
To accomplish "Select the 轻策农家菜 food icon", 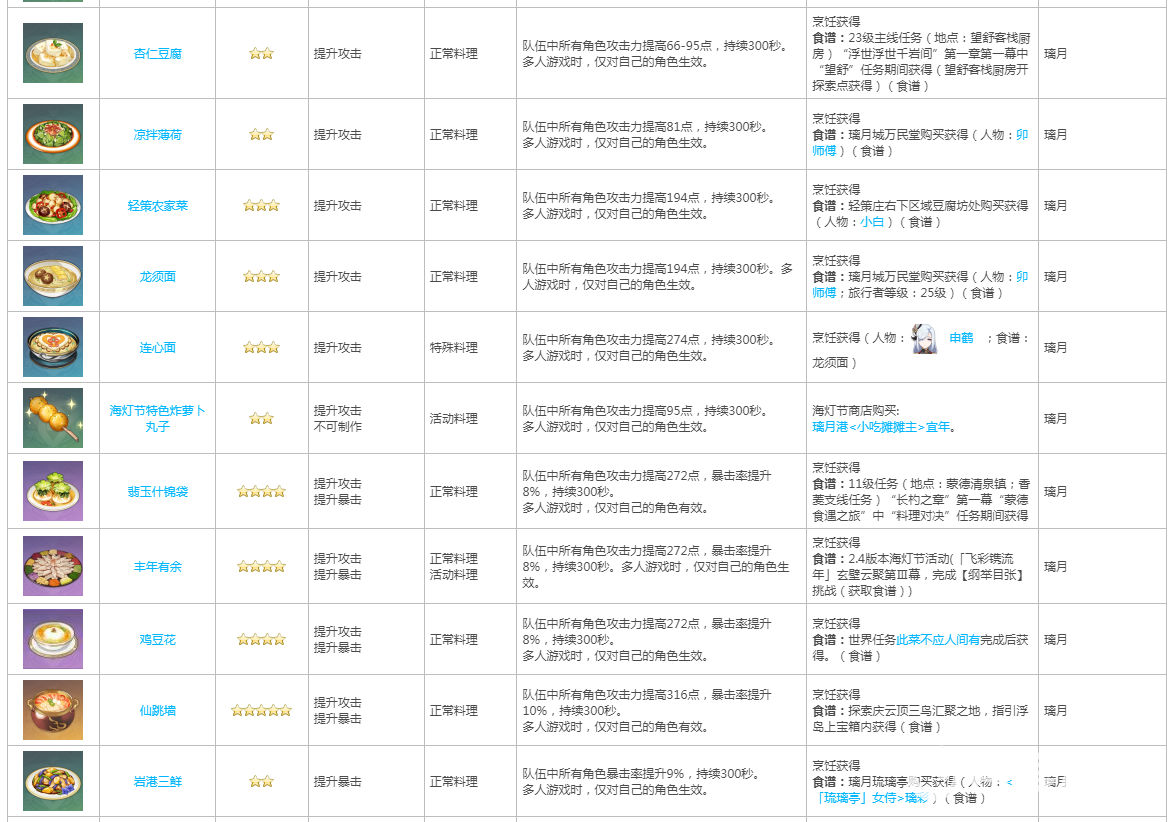I will [53, 205].
